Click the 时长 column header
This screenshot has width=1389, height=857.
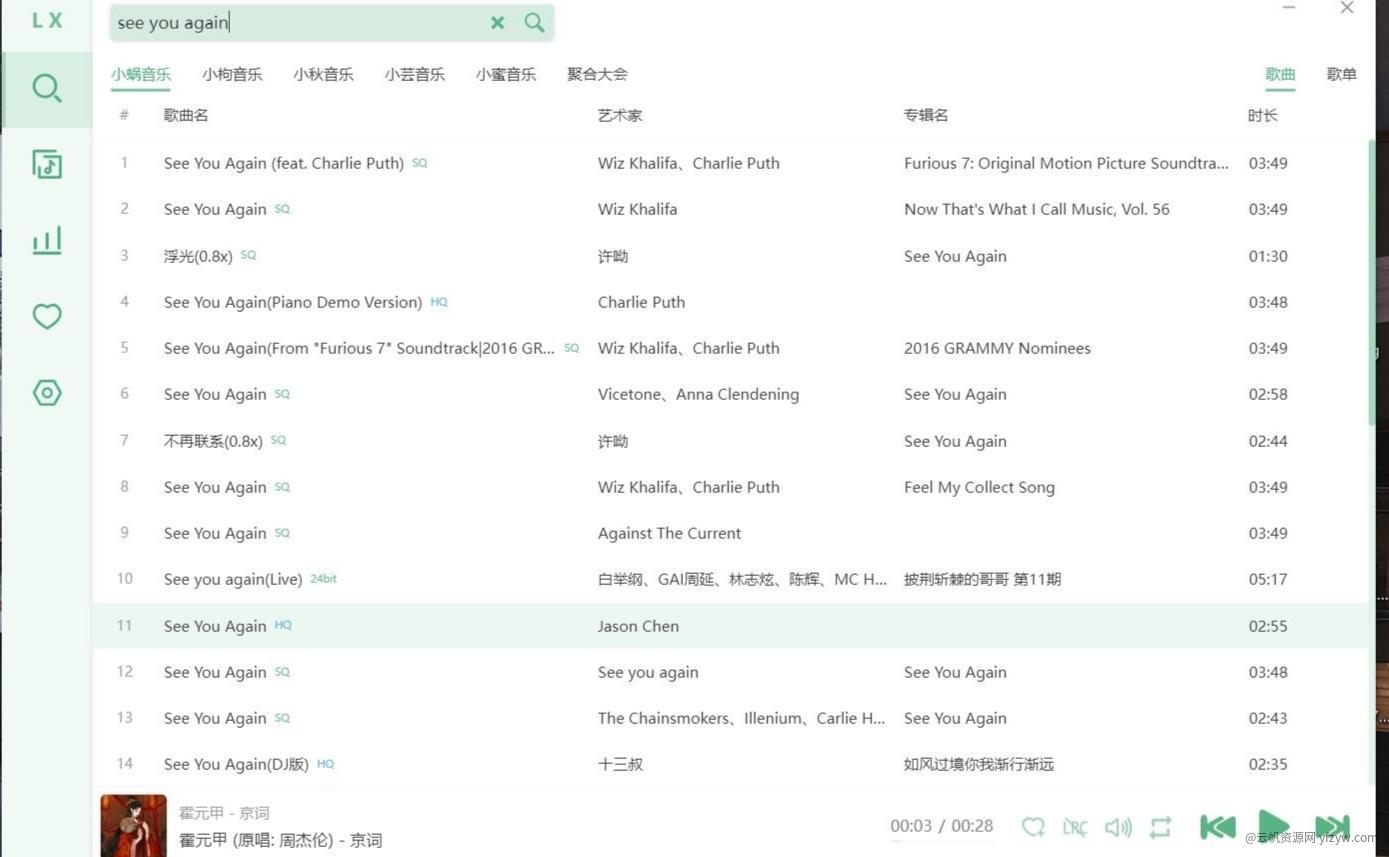tap(1263, 115)
